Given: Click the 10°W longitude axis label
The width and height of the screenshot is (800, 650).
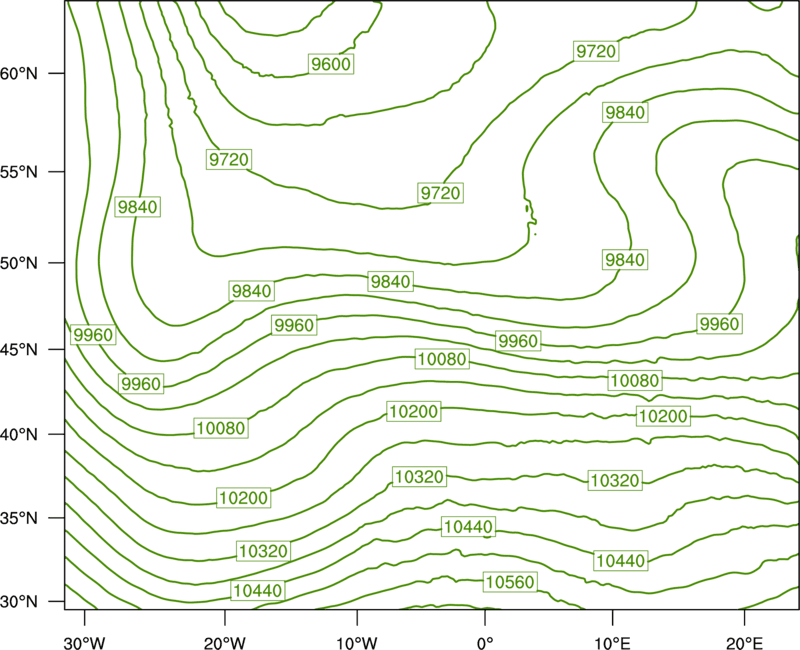Looking at the screenshot, I should click(x=357, y=643).
